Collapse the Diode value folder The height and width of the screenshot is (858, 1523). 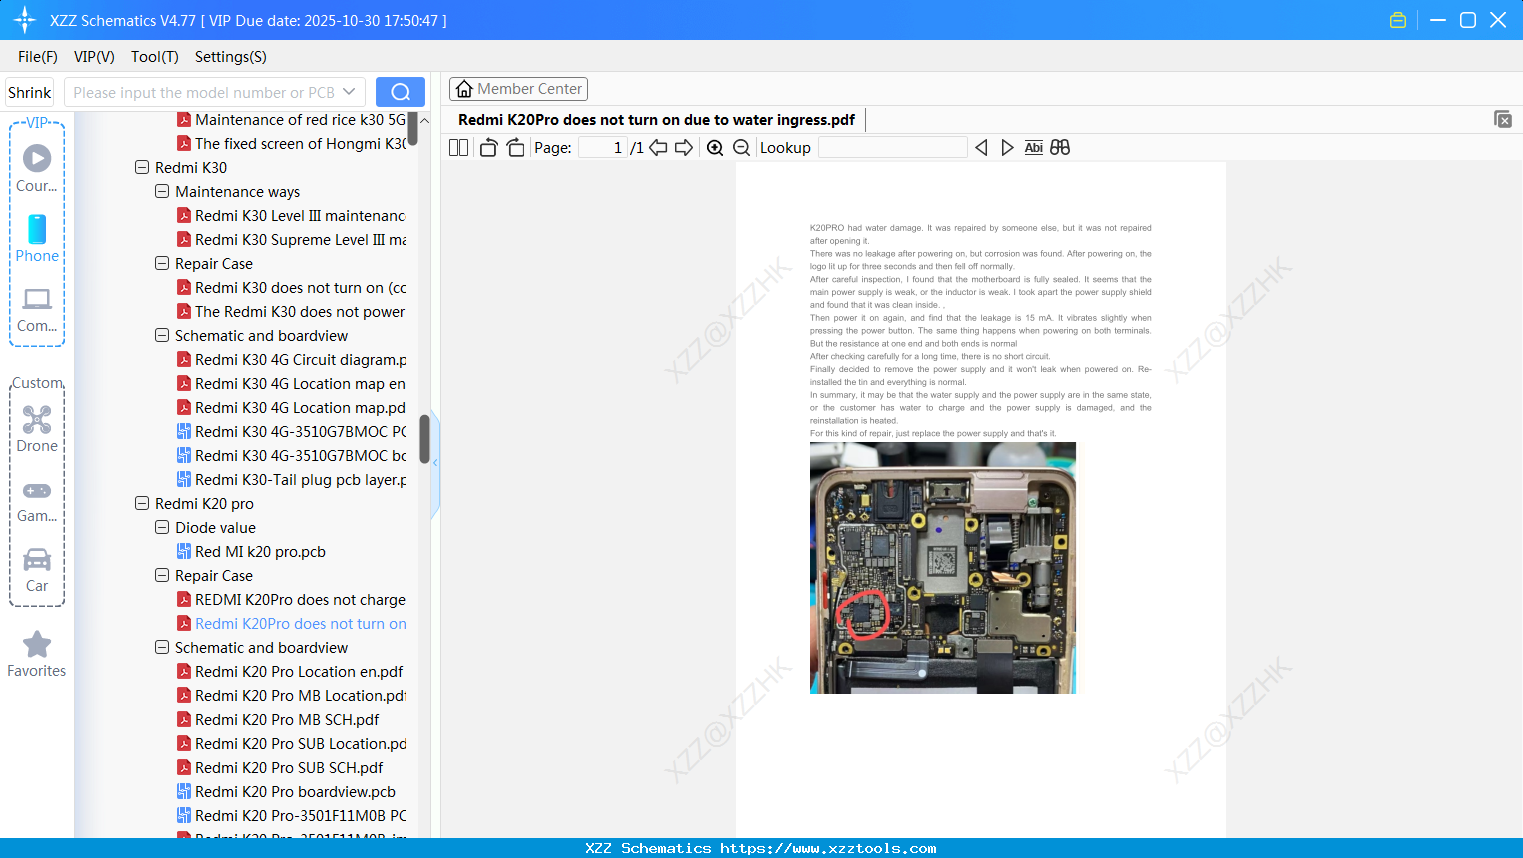click(x=162, y=527)
